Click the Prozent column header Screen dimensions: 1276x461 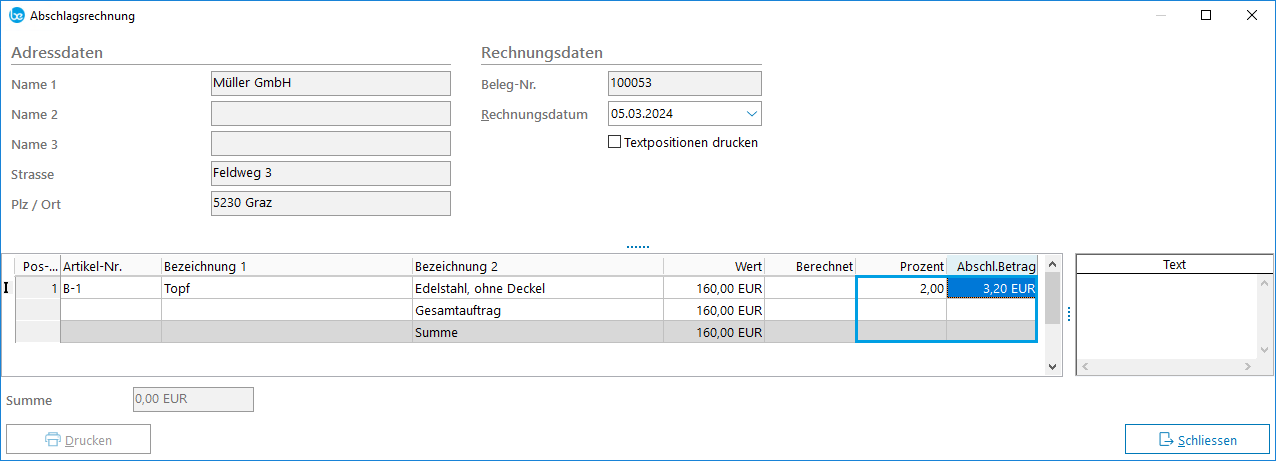tap(900, 266)
